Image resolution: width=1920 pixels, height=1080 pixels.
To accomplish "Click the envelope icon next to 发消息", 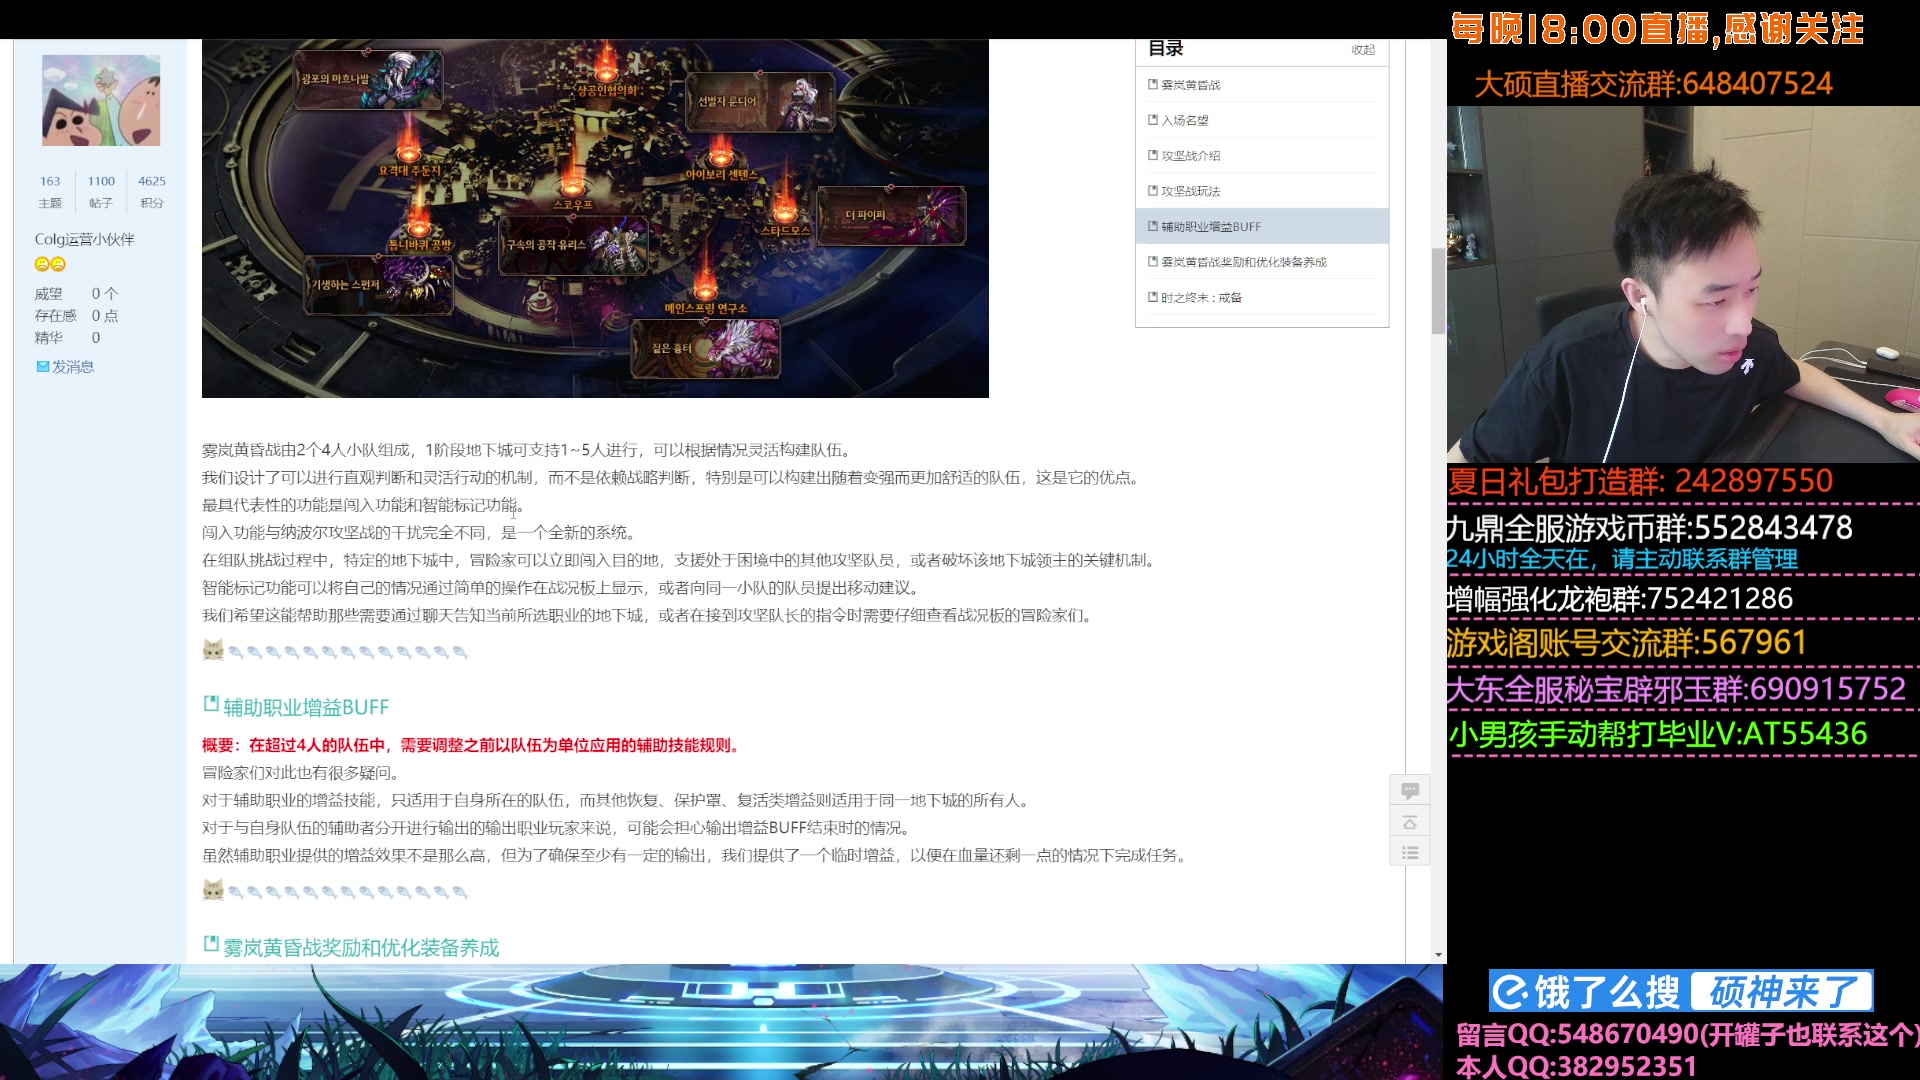I will click(43, 367).
